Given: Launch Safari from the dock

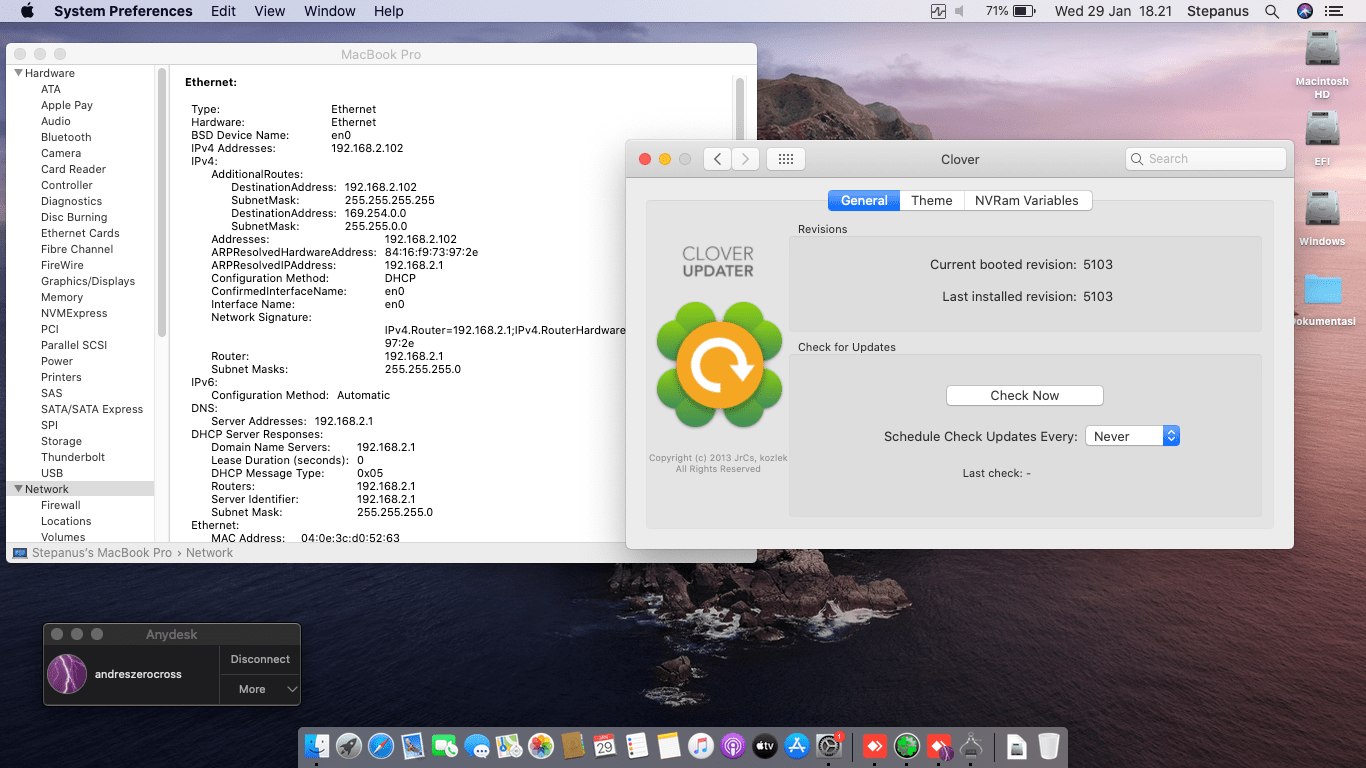Looking at the screenshot, I should click(380, 746).
